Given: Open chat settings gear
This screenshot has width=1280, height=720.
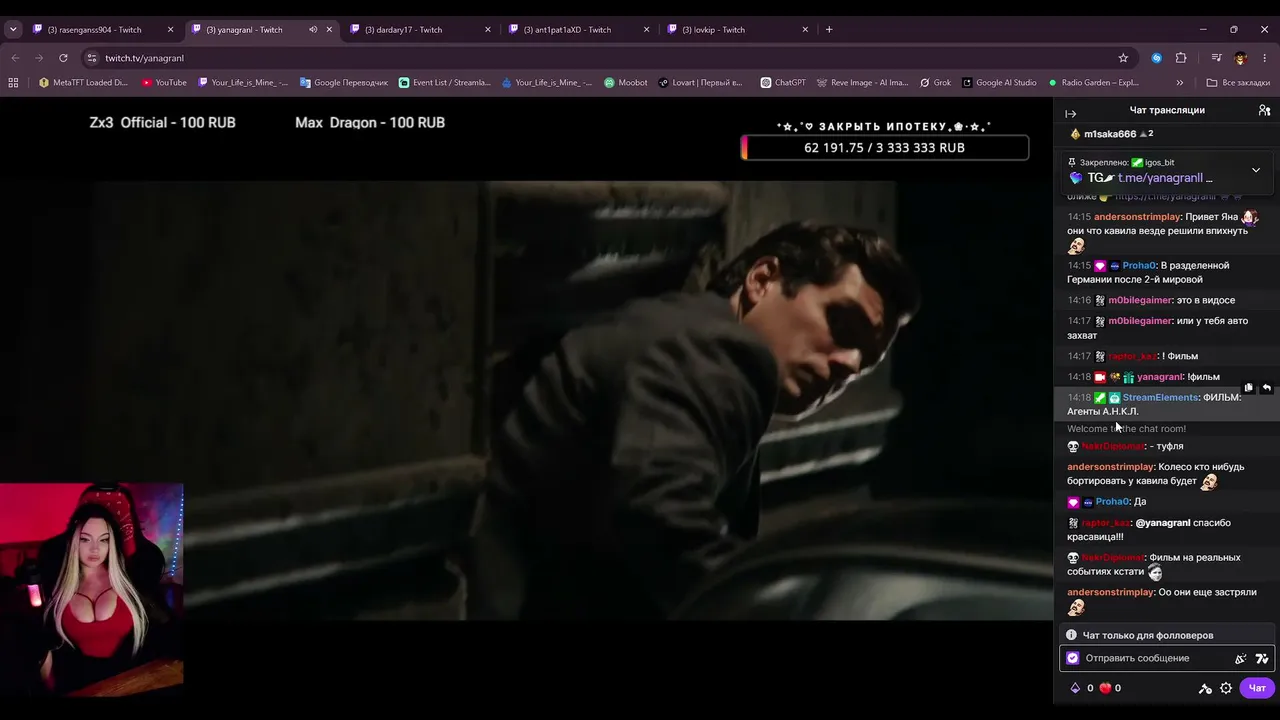Looking at the screenshot, I should (1226, 688).
